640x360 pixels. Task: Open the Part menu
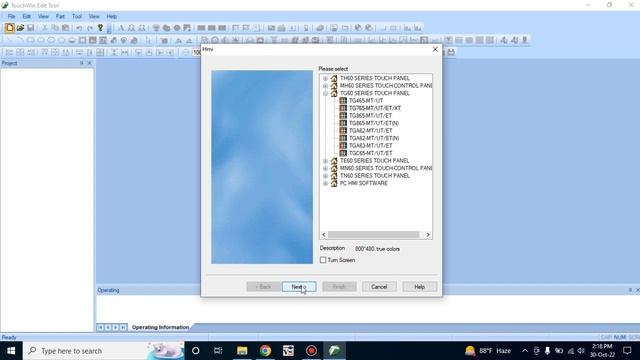coord(60,16)
